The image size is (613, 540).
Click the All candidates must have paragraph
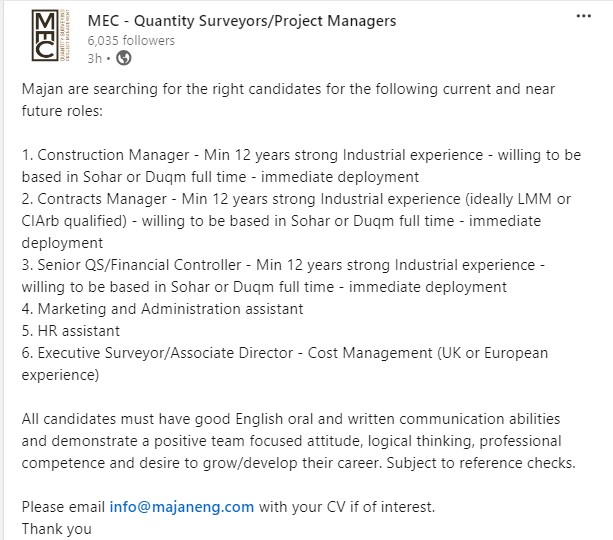[298, 441]
